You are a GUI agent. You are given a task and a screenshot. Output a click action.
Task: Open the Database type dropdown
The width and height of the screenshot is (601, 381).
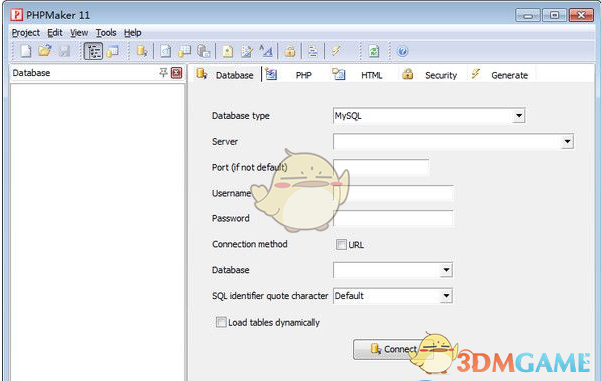(519, 115)
